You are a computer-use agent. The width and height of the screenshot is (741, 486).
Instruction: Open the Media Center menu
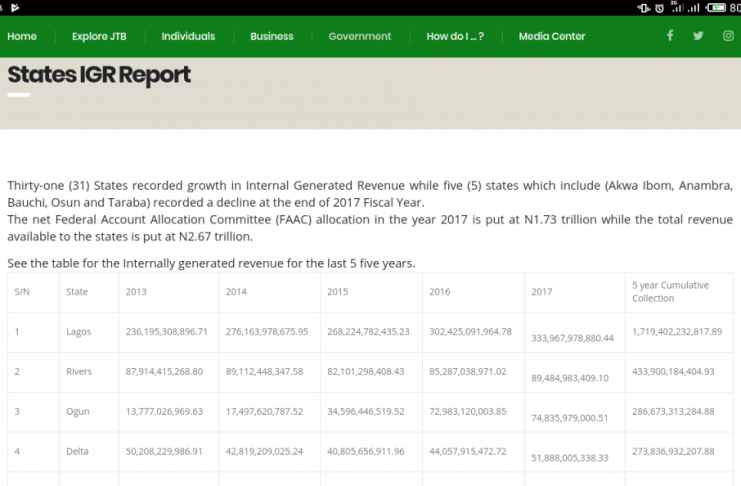click(x=552, y=36)
